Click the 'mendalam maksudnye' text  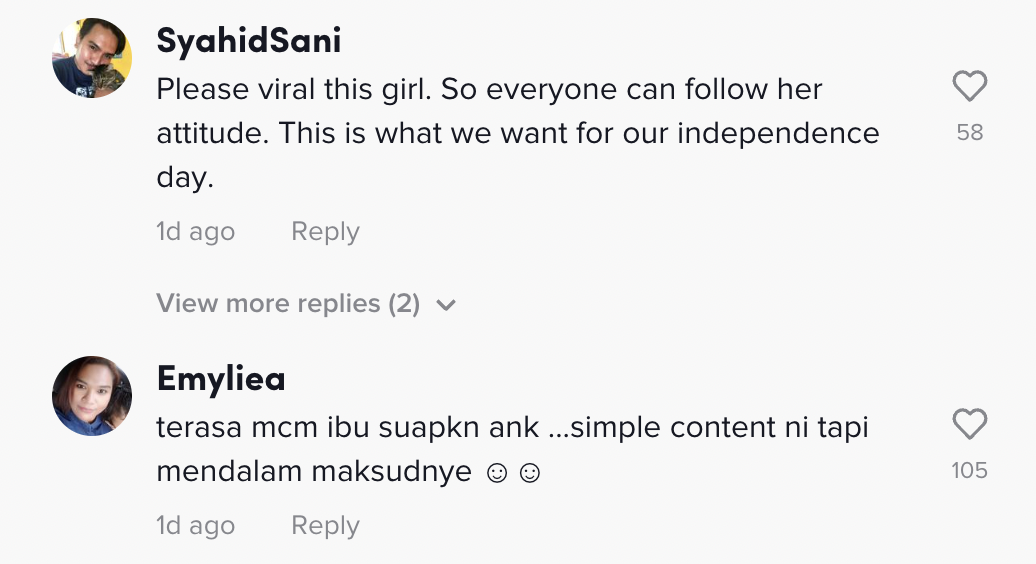tap(314, 472)
